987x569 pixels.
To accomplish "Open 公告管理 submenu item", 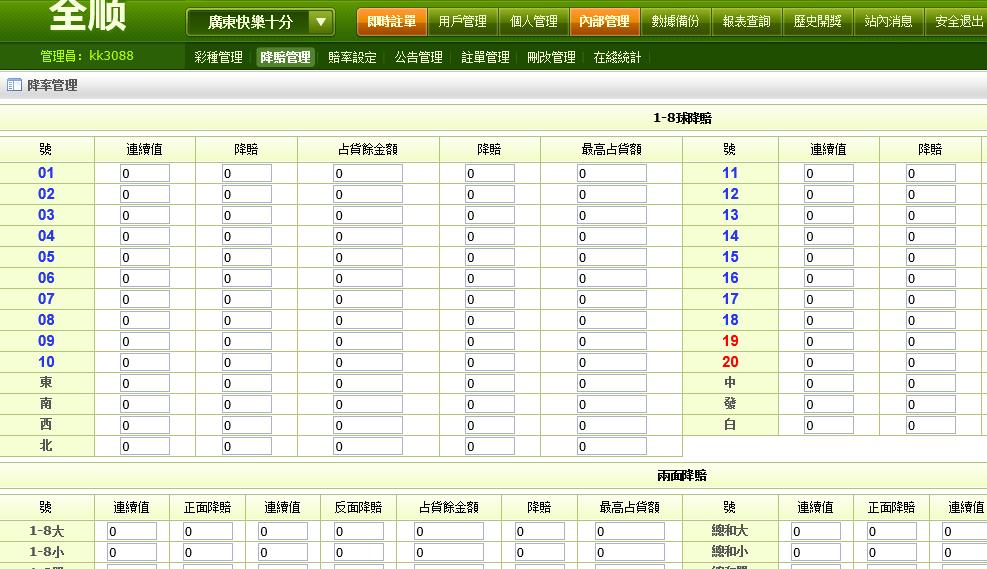I will pyautogui.click(x=418, y=58).
